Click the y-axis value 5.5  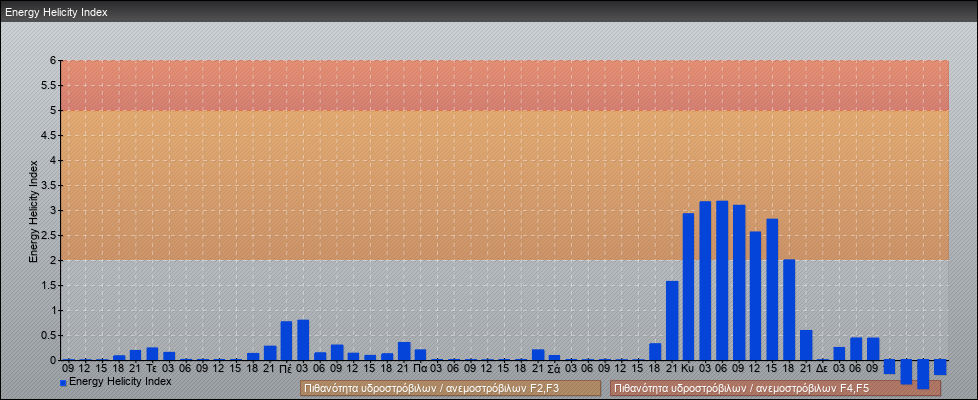point(50,85)
